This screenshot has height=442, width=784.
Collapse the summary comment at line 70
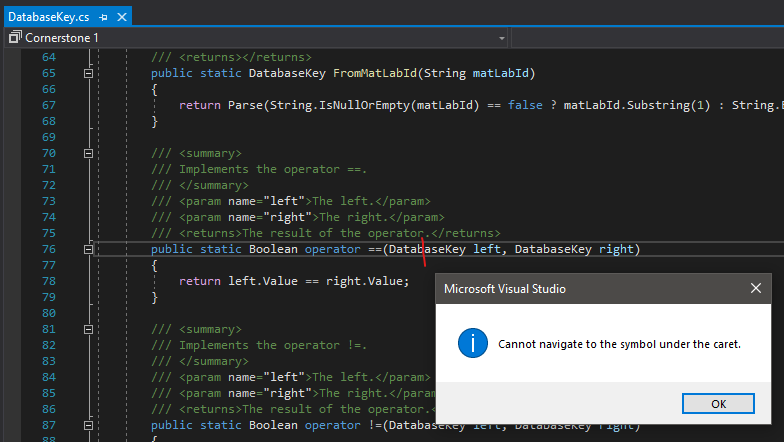tap(88, 154)
